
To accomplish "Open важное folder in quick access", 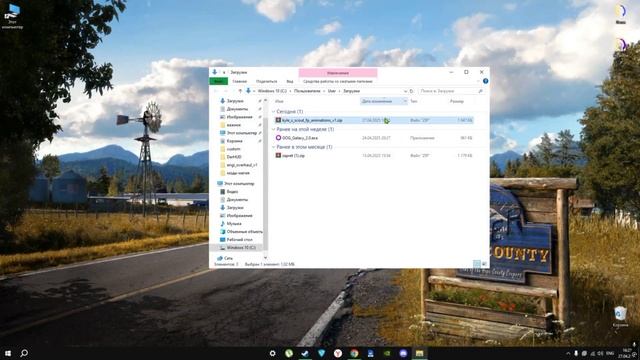I will tap(233, 125).
